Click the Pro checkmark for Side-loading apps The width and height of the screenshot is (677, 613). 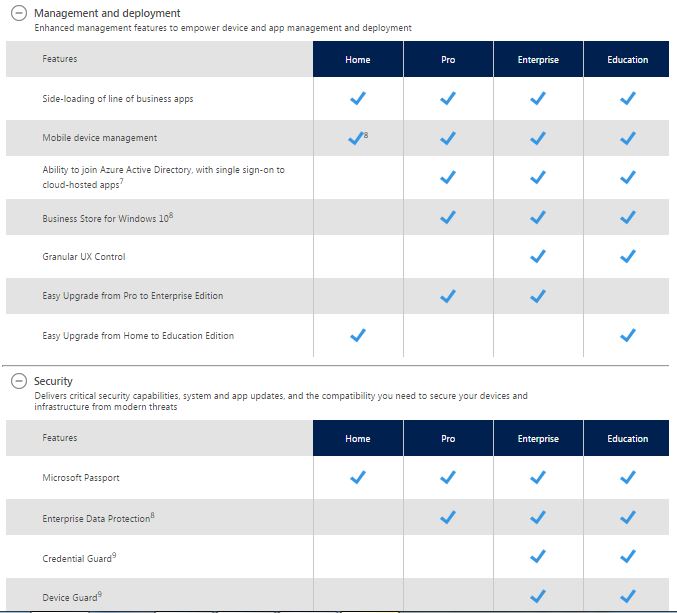coord(448,99)
